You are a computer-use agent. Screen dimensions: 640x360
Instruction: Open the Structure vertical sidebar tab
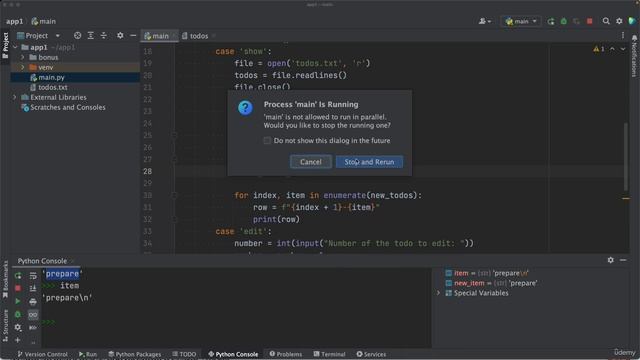5,325
